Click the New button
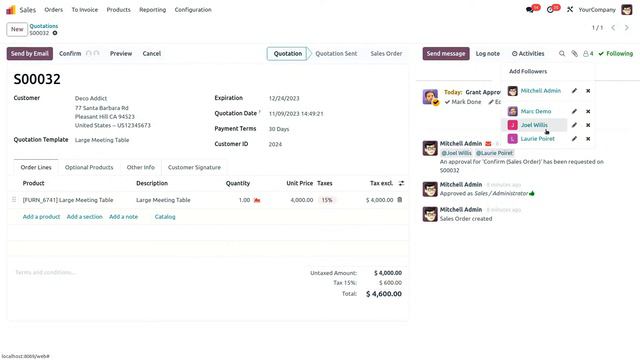The image size is (640, 360). click(17, 29)
